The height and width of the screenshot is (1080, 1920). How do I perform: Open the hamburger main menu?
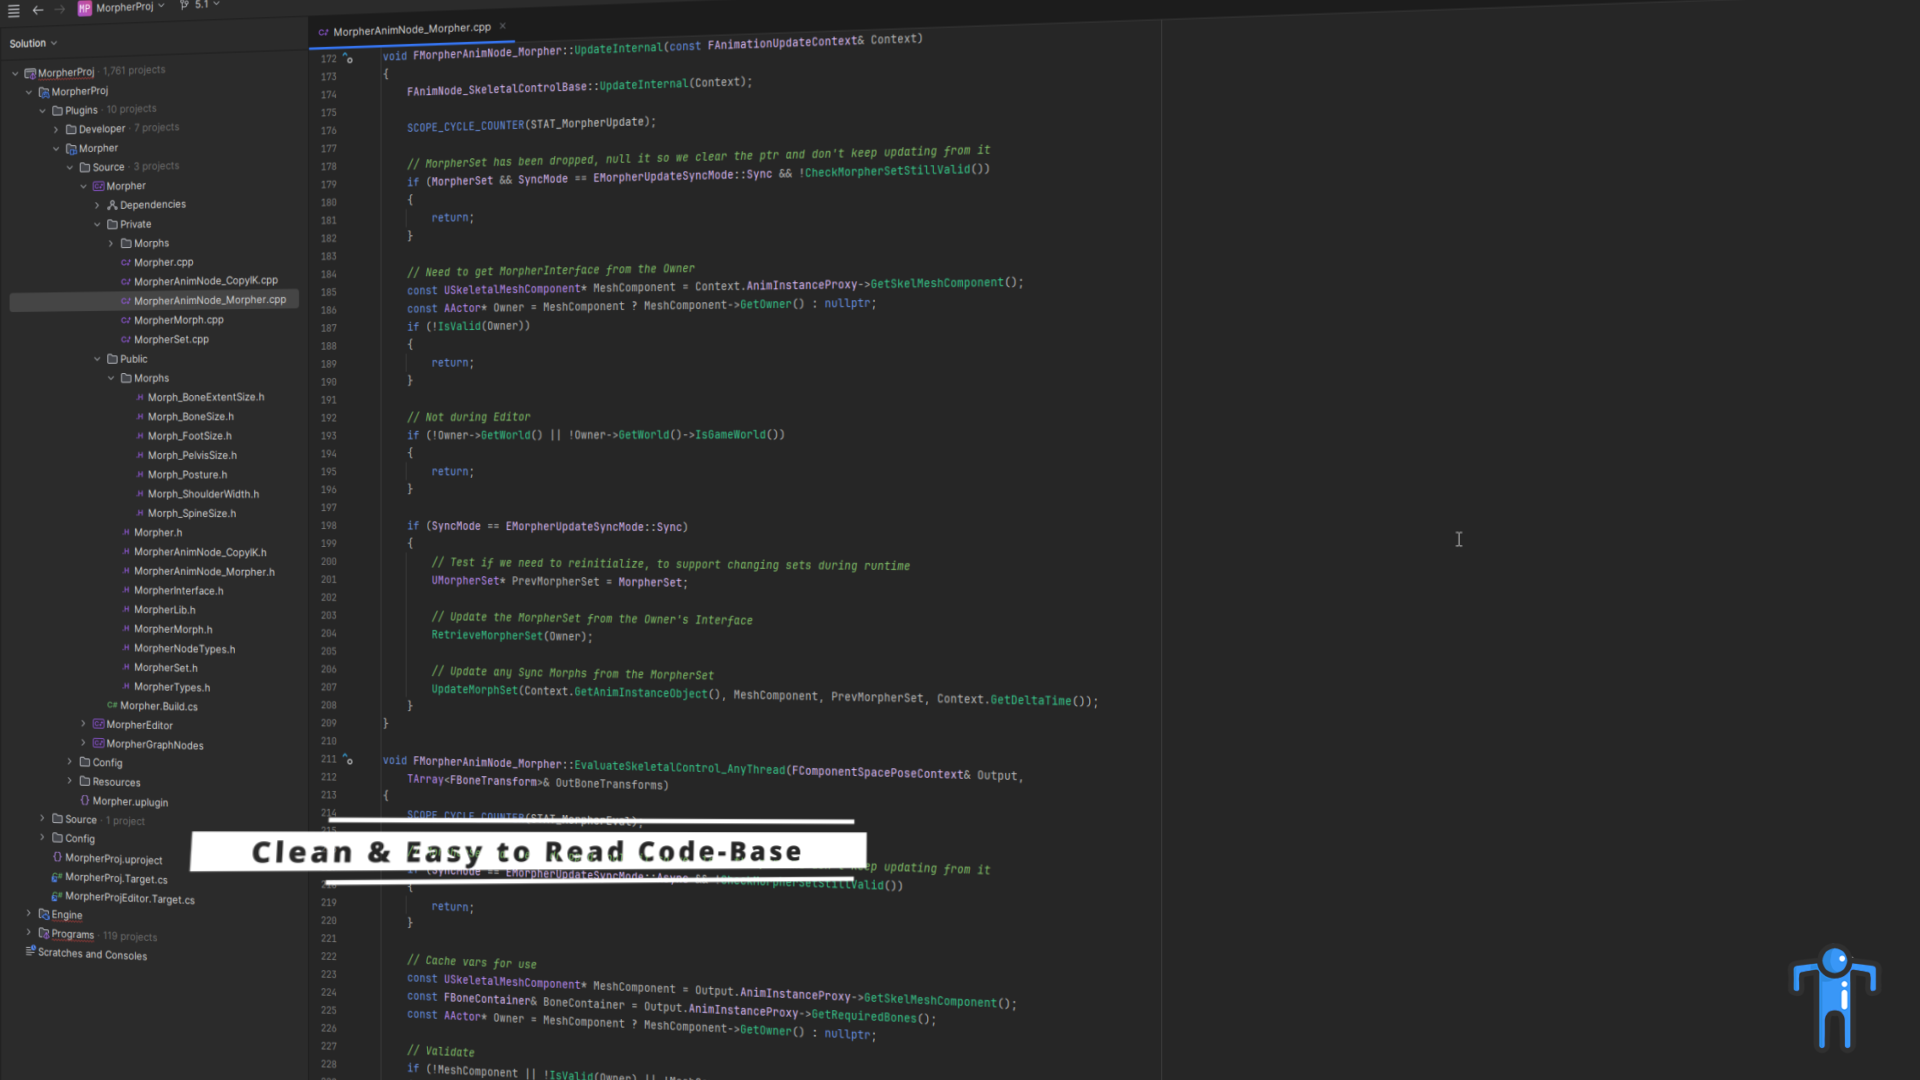click(14, 11)
